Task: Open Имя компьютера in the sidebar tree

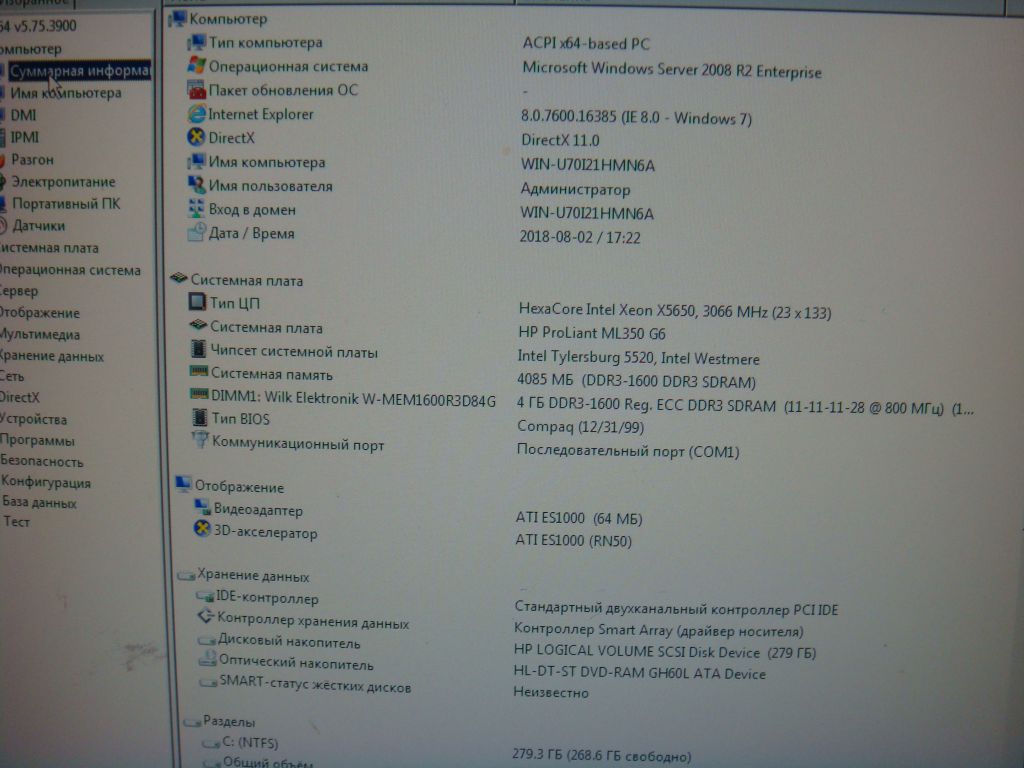Action: 65,93
